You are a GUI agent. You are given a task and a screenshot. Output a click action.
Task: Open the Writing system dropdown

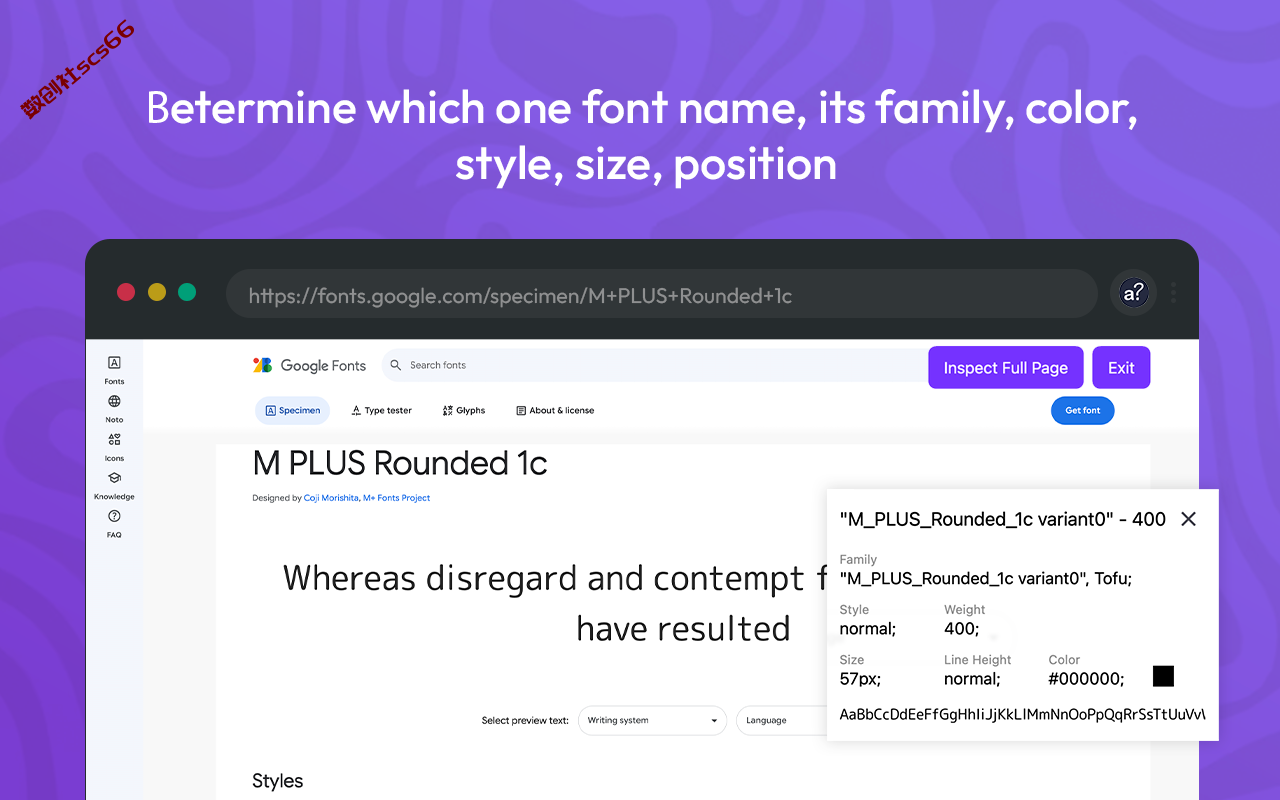pyautogui.click(x=653, y=720)
